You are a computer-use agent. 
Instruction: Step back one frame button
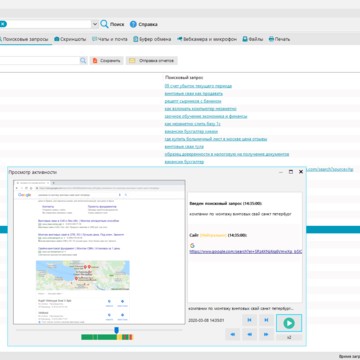(x=249, y=334)
